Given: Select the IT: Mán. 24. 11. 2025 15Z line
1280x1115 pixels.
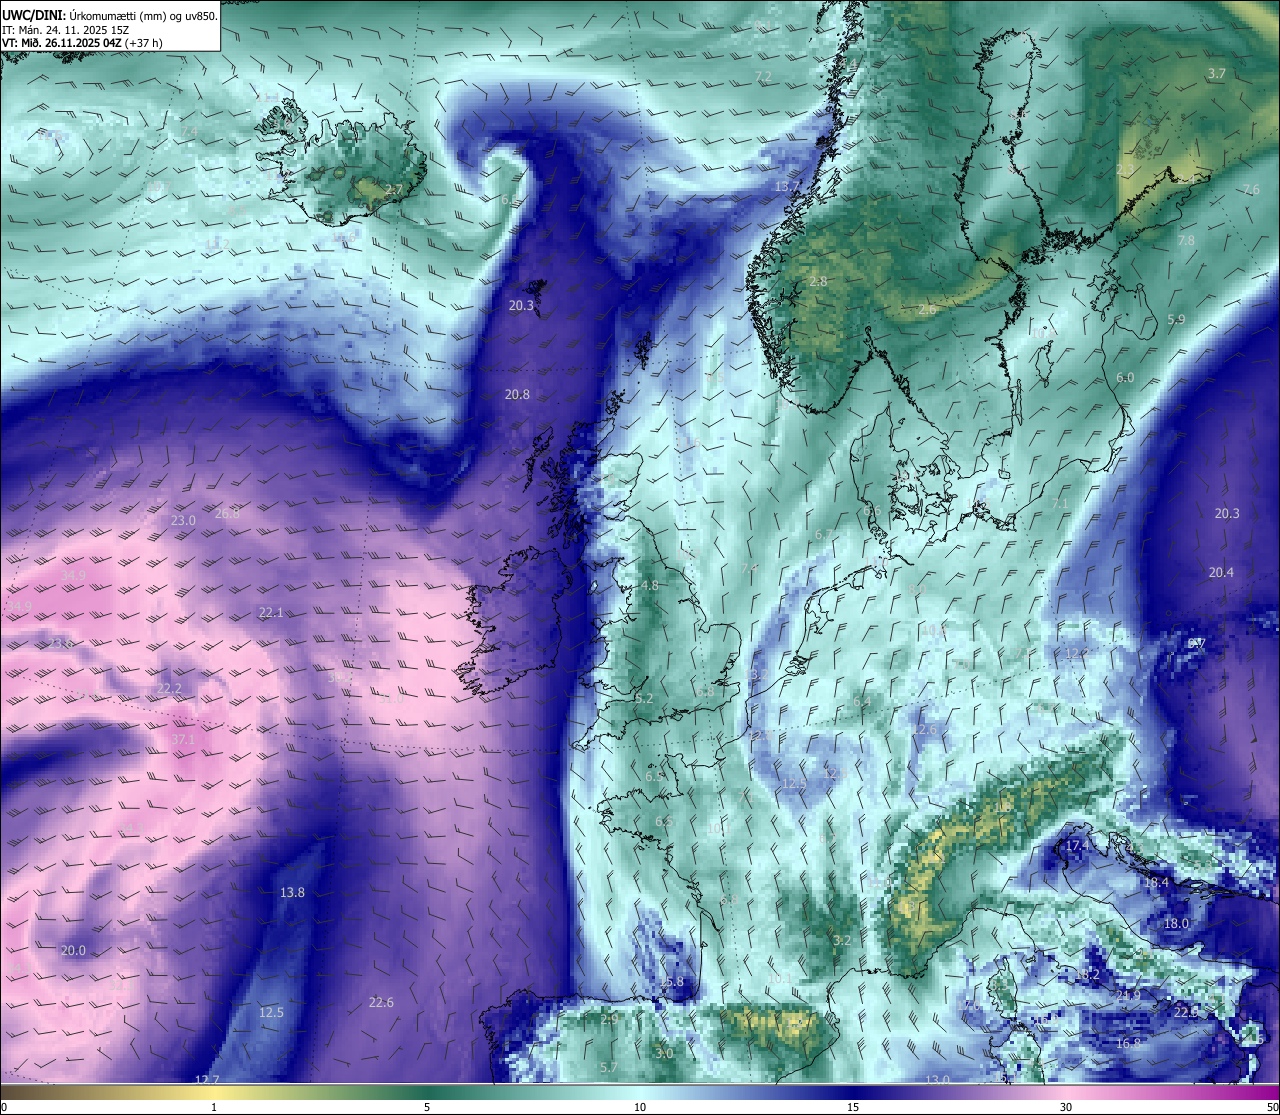Looking at the screenshot, I should point(67,30).
